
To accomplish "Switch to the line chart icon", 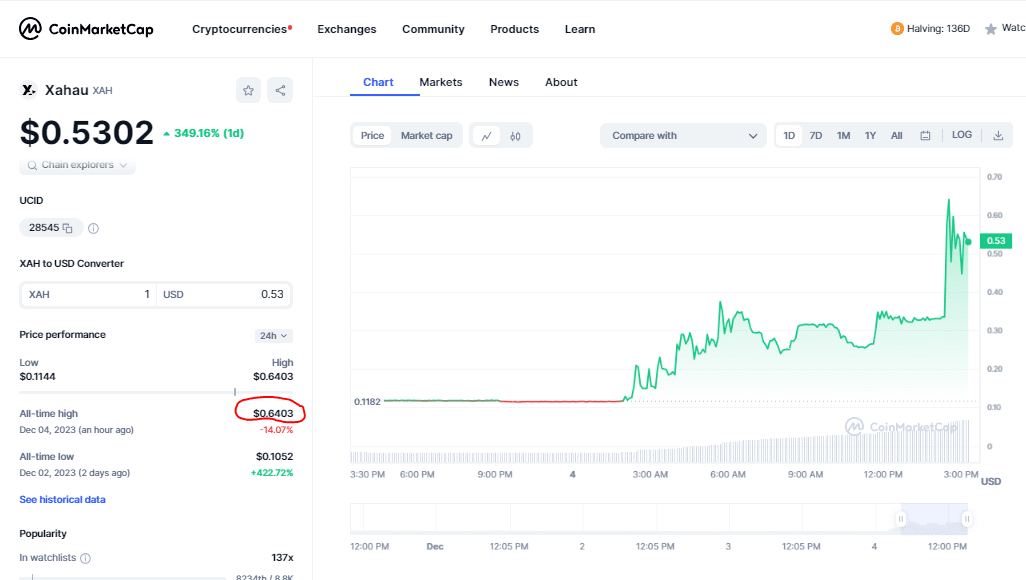I will coord(486,136).
